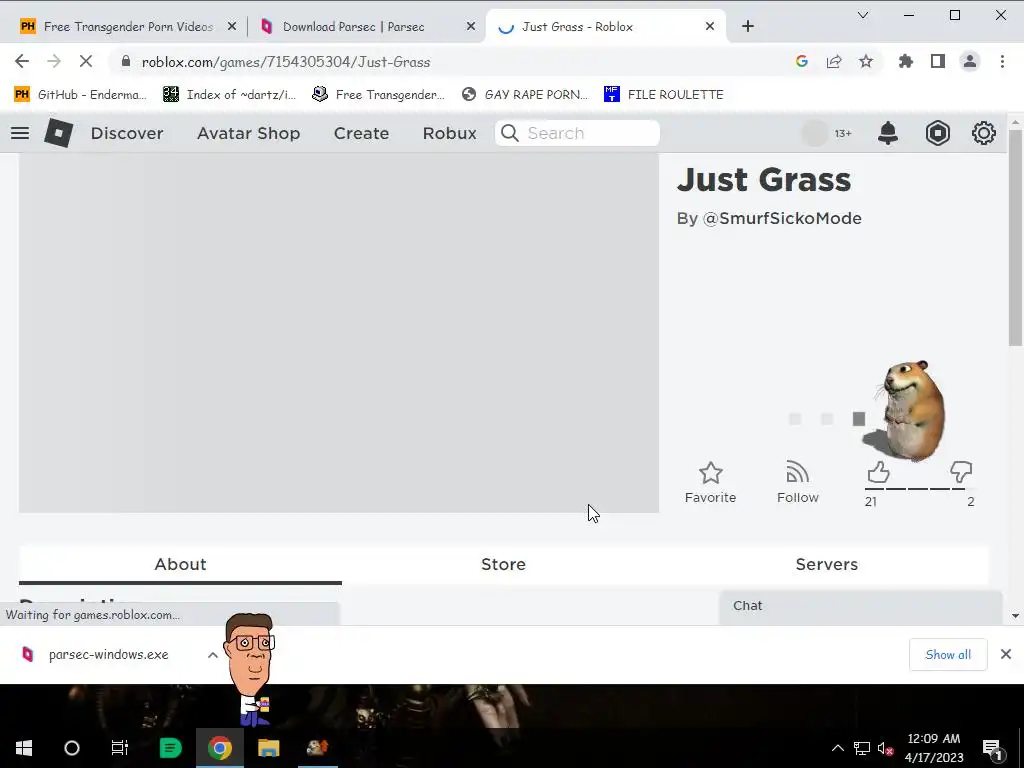The image size is (1024, 768).
Task: Share this page using the share icon
Action: coord(834,61)
